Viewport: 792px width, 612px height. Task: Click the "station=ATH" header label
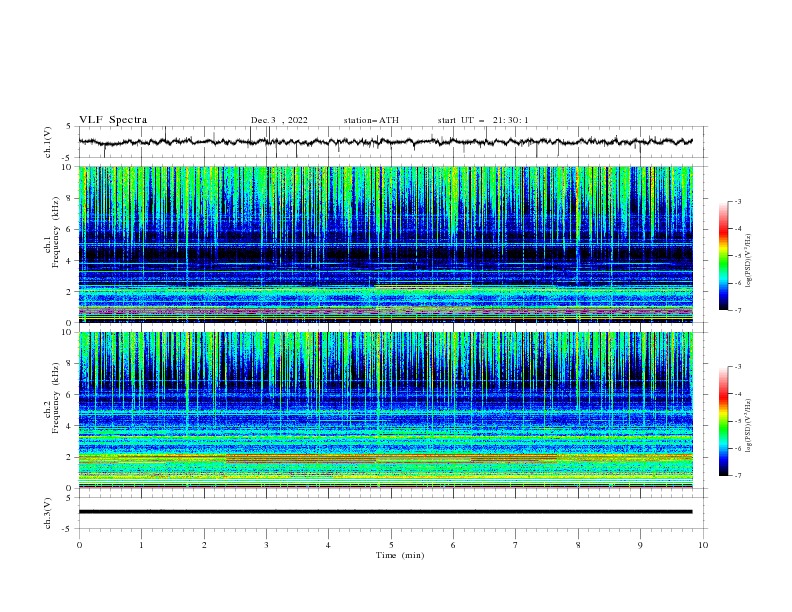click(x=371, y=120)
